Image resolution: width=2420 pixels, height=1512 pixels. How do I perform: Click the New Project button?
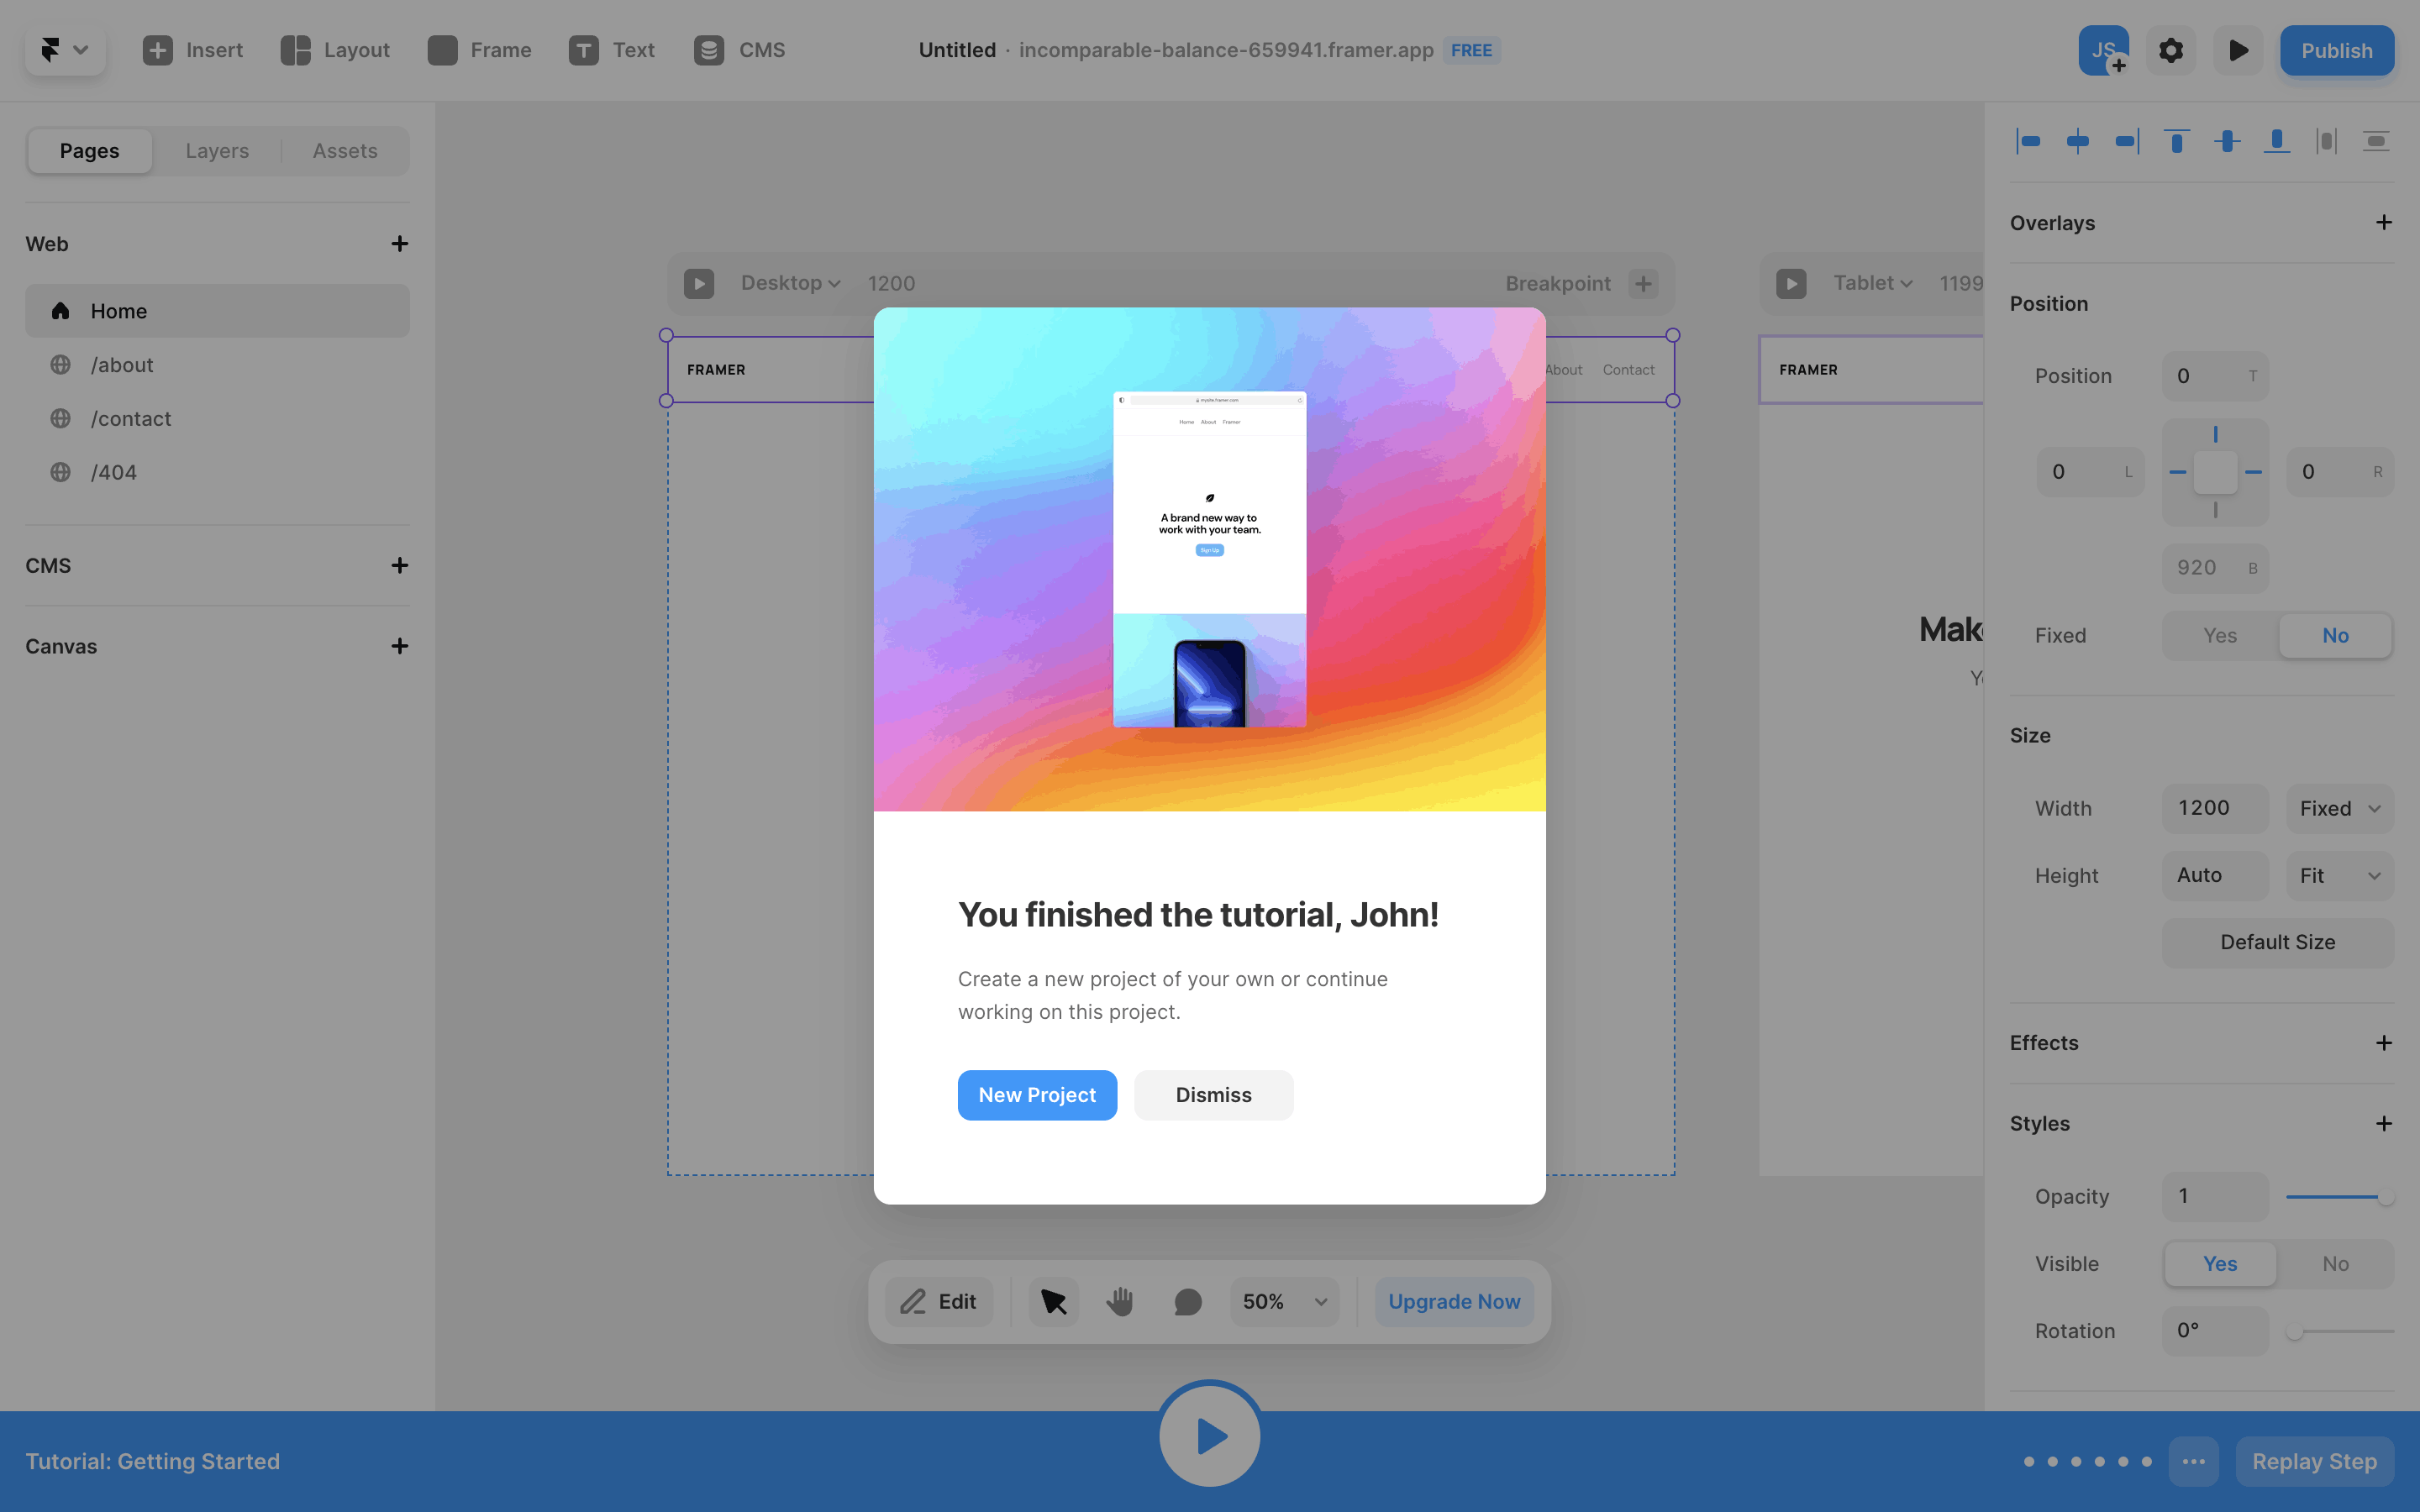[x=1037, y=1095]
